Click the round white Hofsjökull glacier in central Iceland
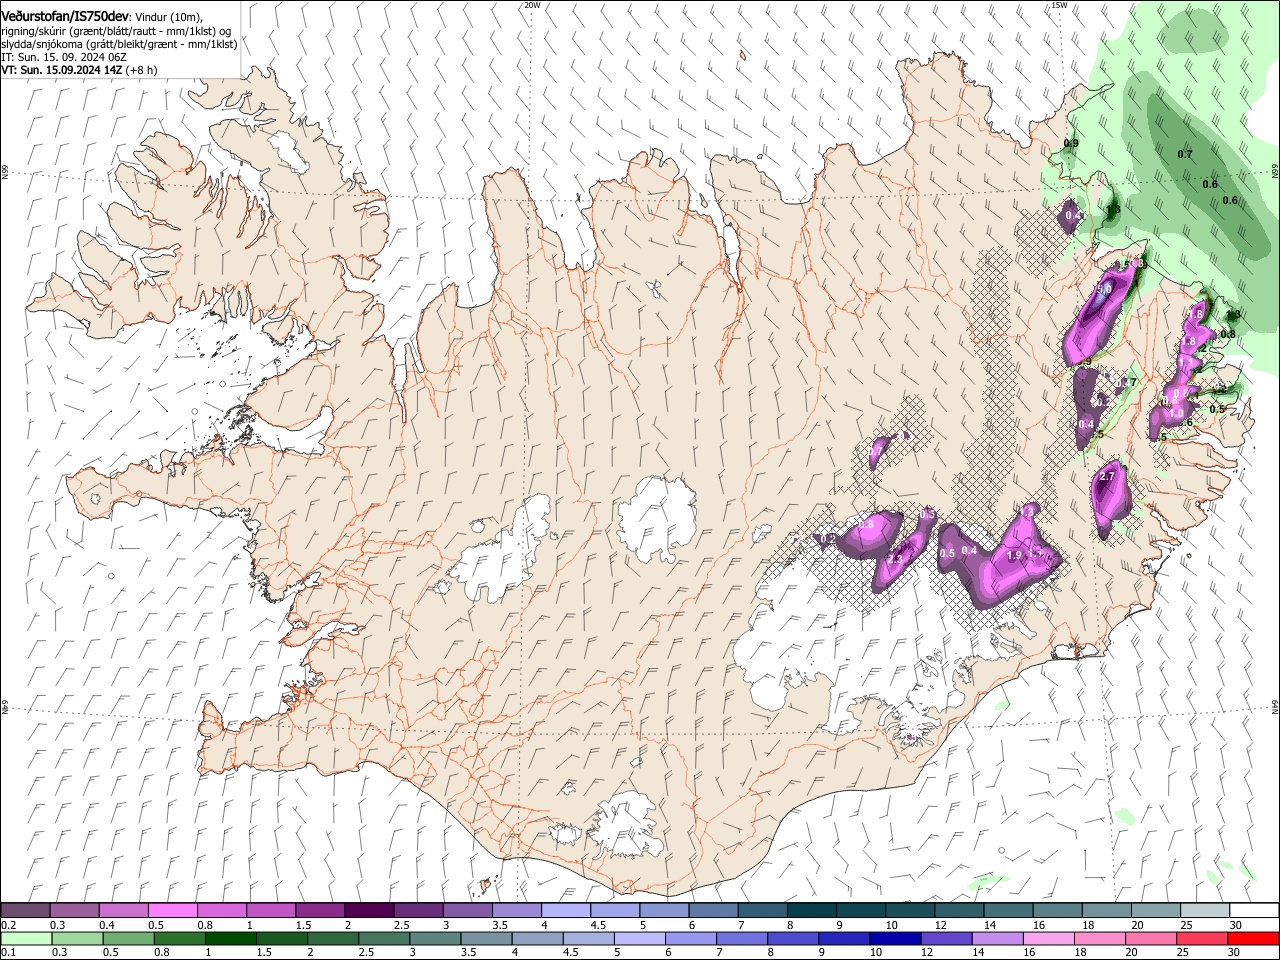The height and width of the screenshot is (960, 1280). pos(658,515)
